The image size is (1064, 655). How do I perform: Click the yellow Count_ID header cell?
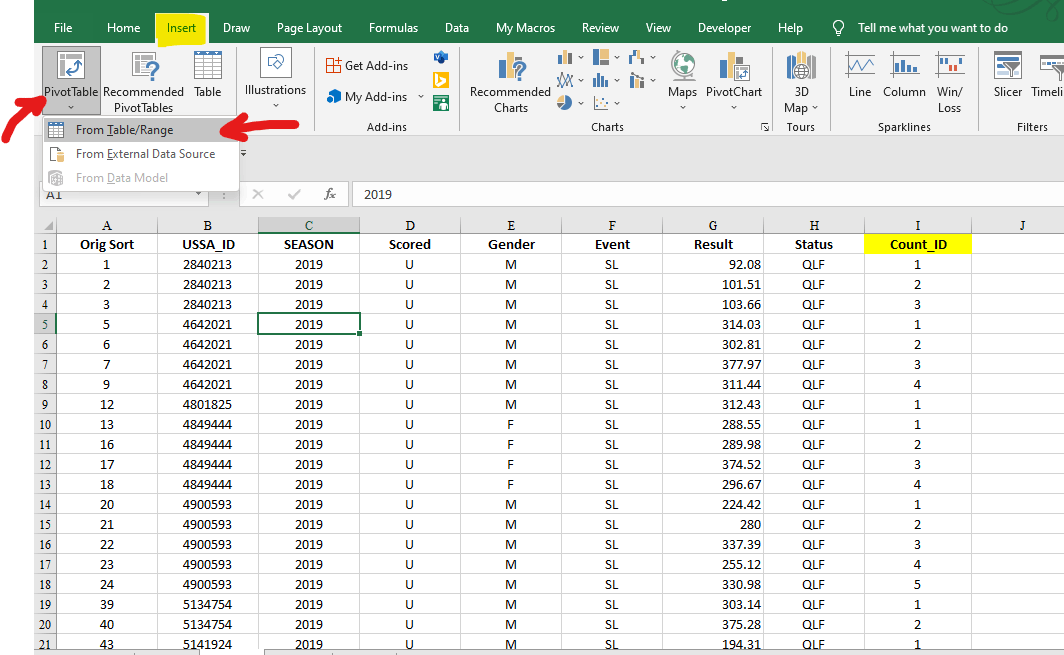(917, 244)
